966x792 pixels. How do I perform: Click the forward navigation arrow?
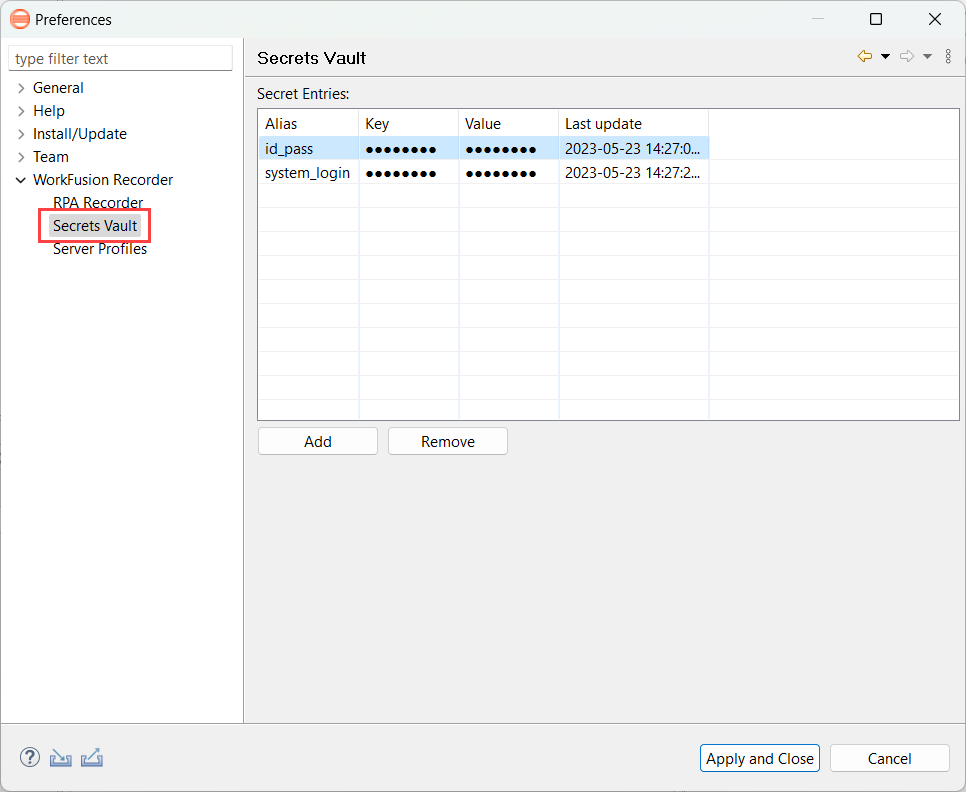coord(907,57)
